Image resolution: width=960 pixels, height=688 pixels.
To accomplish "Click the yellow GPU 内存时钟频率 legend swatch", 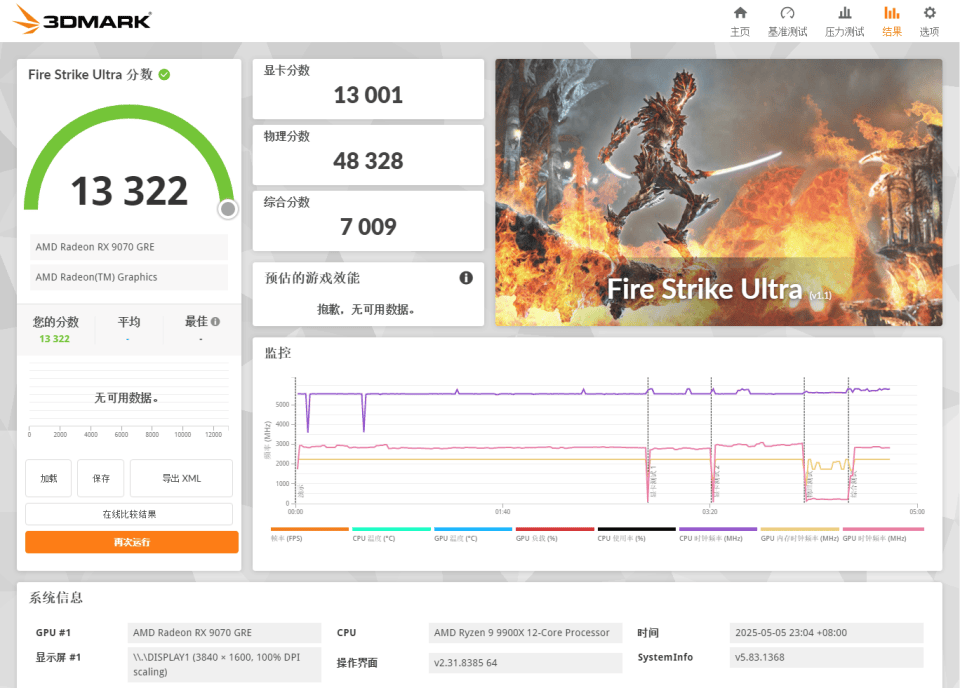I will 800,529.
